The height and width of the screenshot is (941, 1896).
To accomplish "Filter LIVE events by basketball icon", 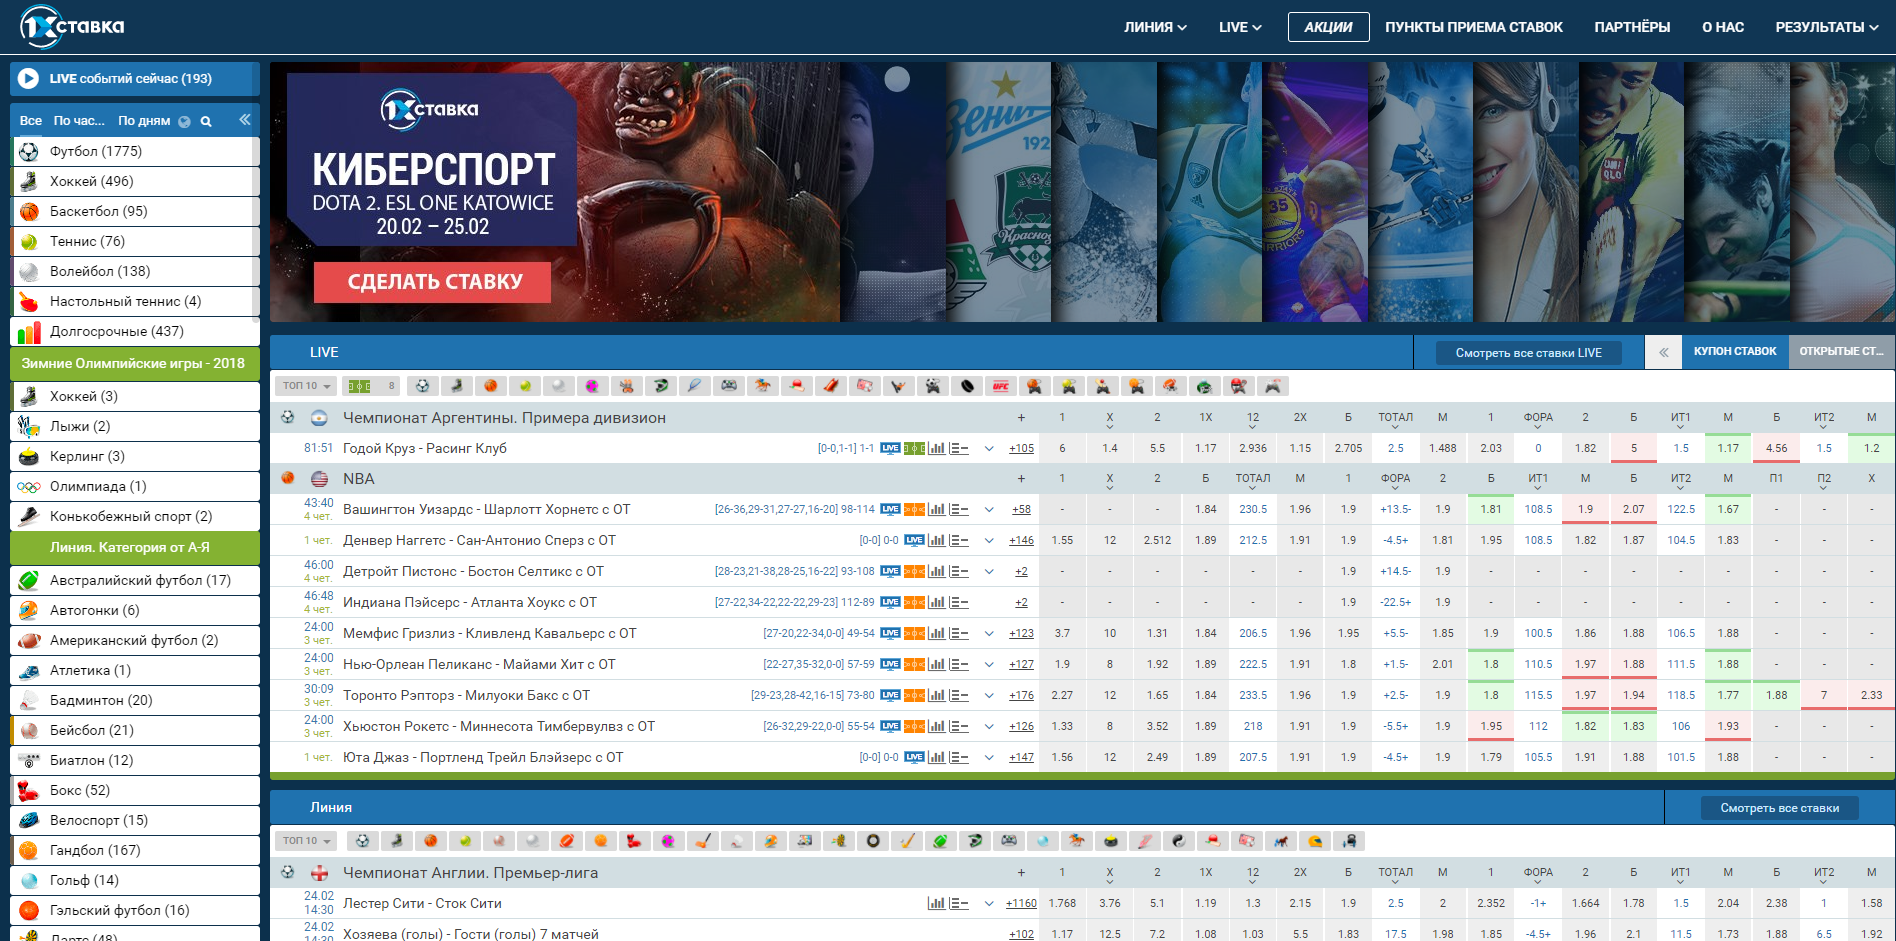I will coord(491,386).
